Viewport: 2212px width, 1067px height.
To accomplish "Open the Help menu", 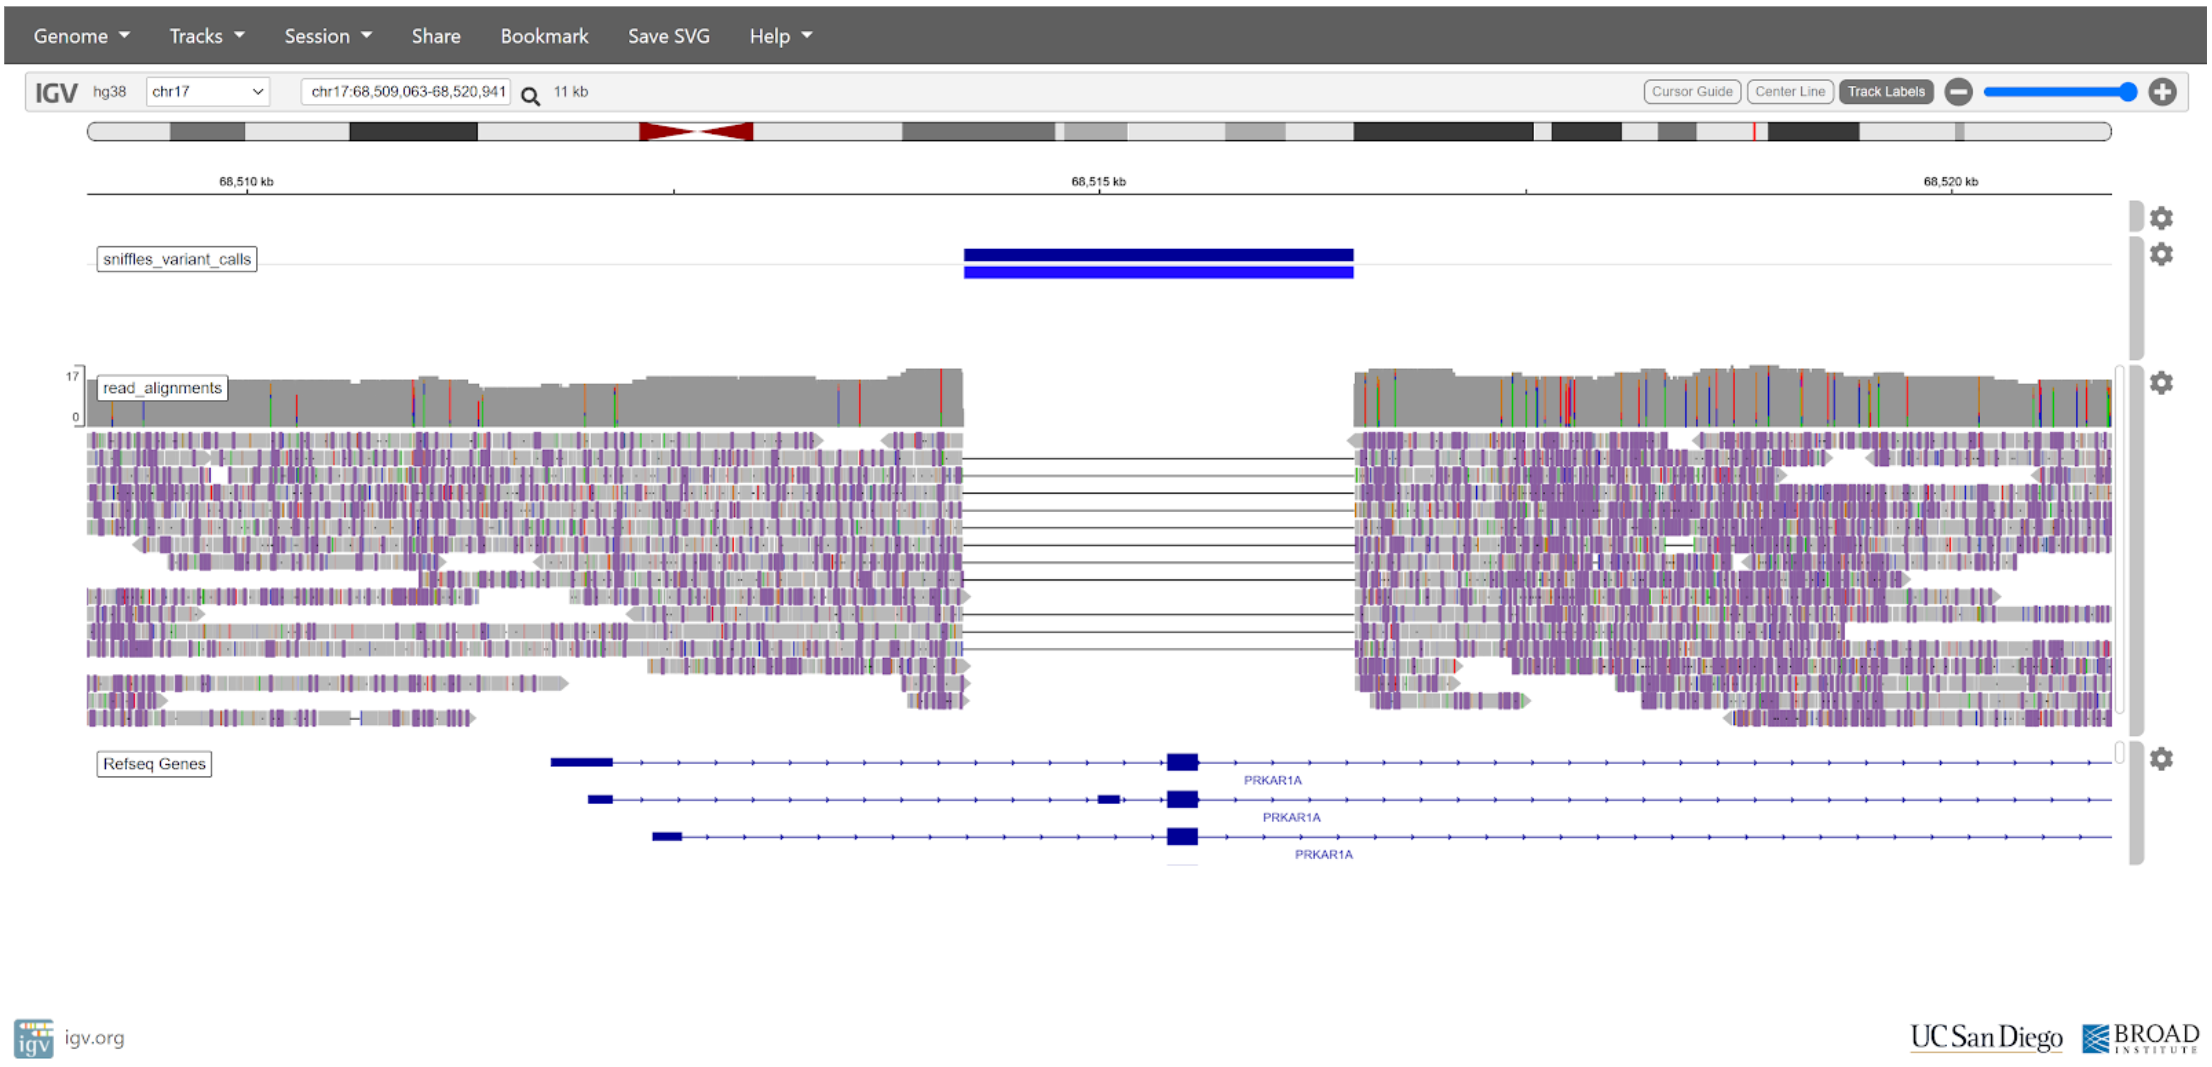I will [x=780, y=36].
